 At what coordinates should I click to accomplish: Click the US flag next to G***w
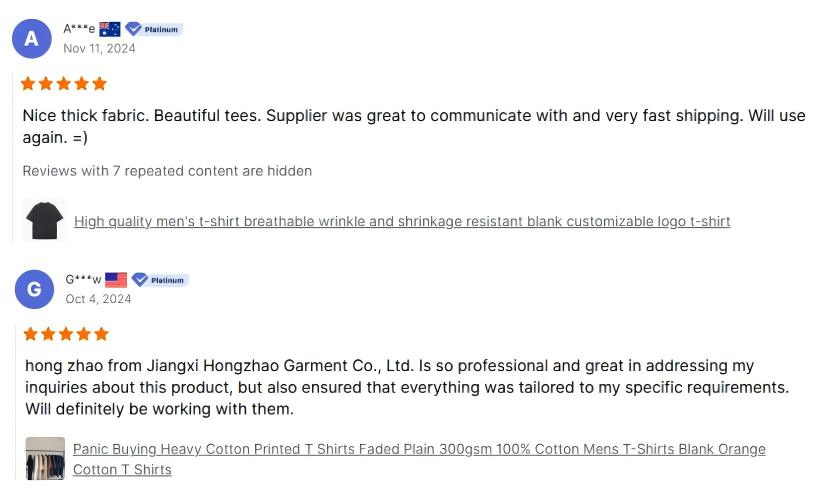(x=116, y=280)
